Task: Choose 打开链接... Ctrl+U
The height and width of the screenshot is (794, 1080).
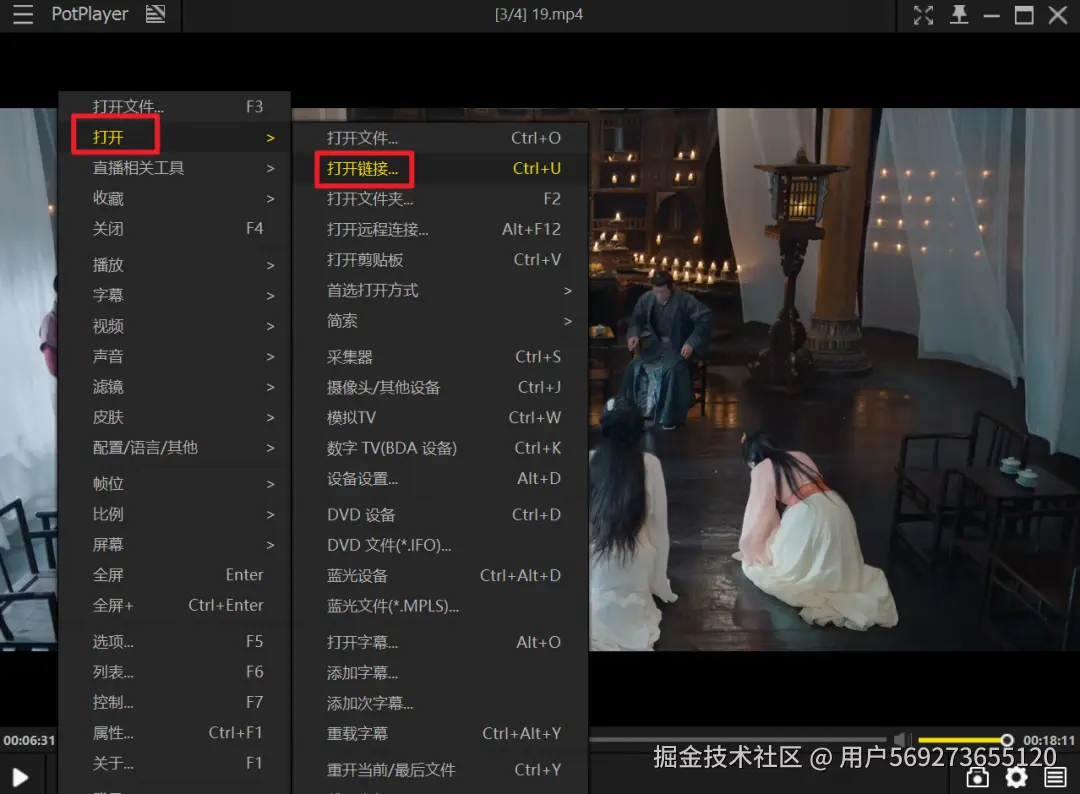Action: [441, 169]
